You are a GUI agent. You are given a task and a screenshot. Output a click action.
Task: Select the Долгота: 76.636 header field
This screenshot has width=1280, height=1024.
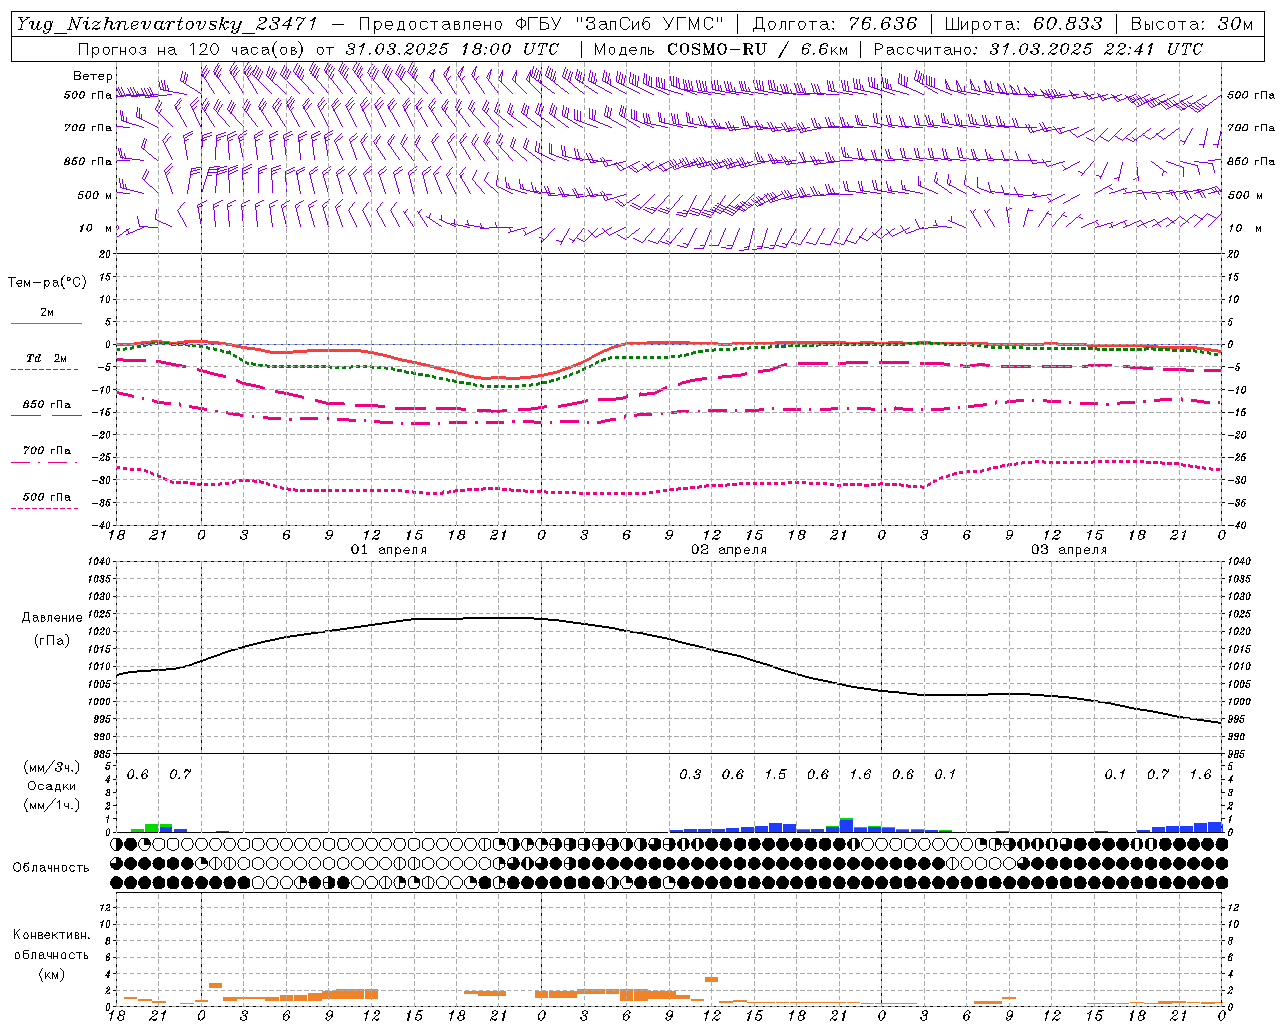(x=834, y=24)
